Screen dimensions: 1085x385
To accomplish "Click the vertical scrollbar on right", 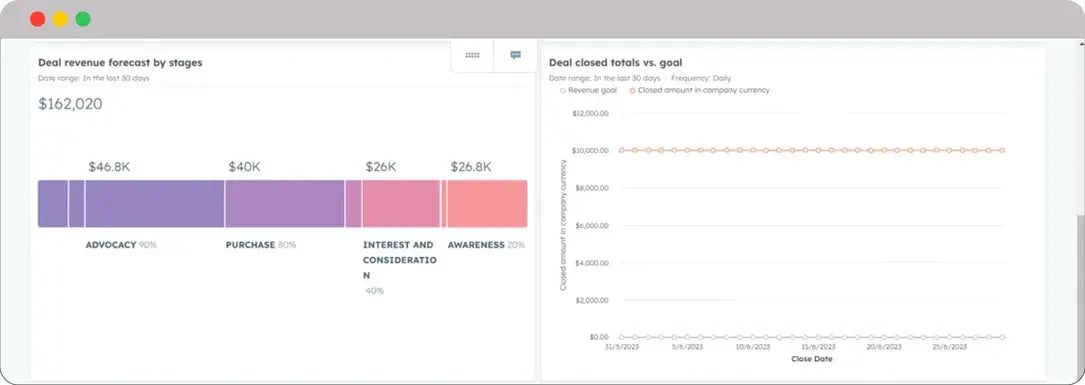I will tap(1080, 298).
